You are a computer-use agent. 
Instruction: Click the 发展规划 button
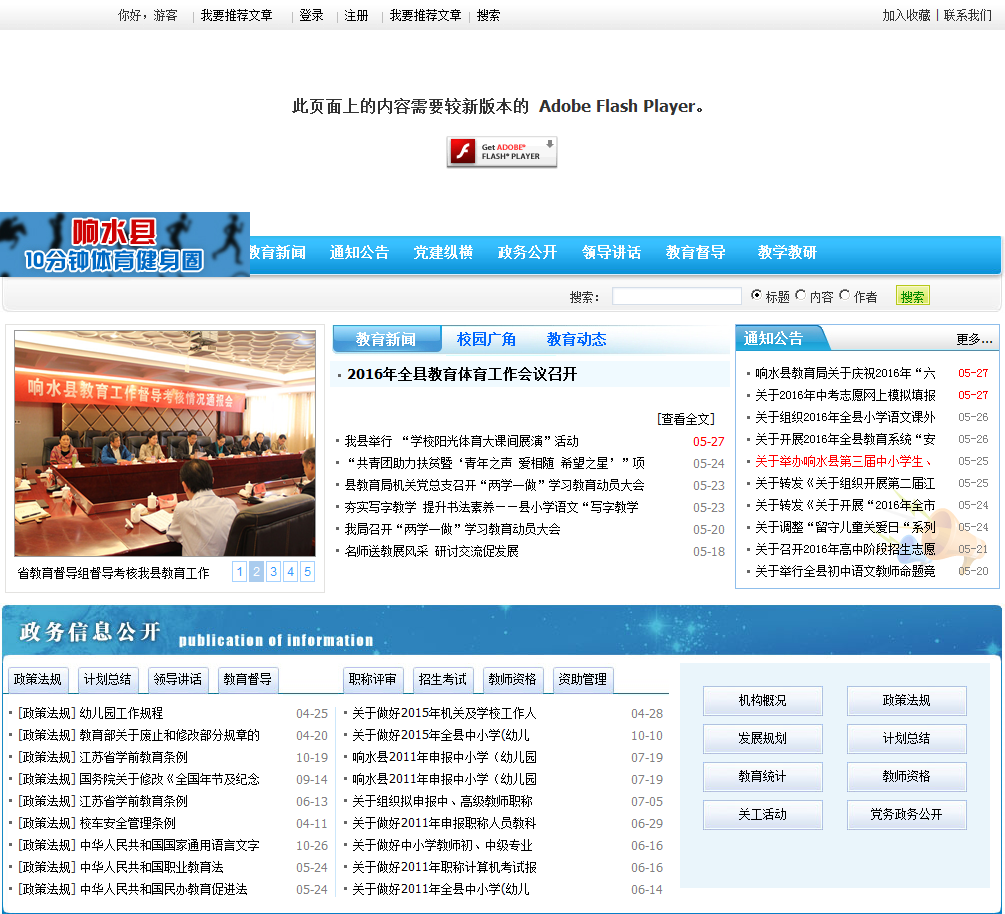763,738
